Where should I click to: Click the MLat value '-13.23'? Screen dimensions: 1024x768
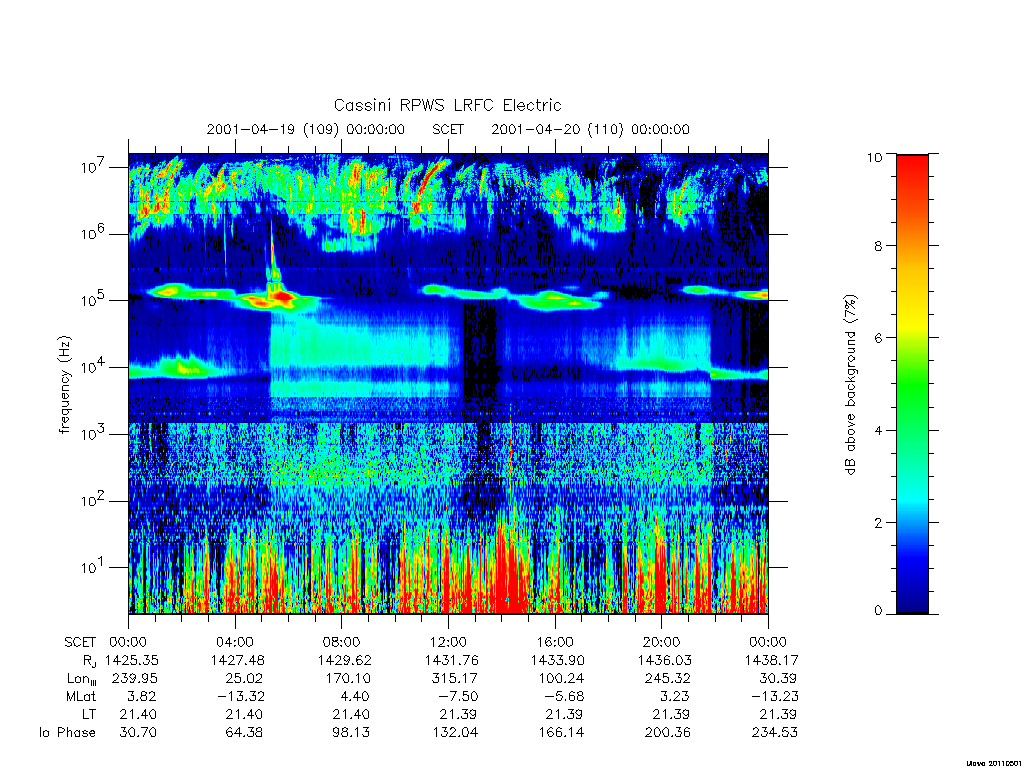pos(775,696)
